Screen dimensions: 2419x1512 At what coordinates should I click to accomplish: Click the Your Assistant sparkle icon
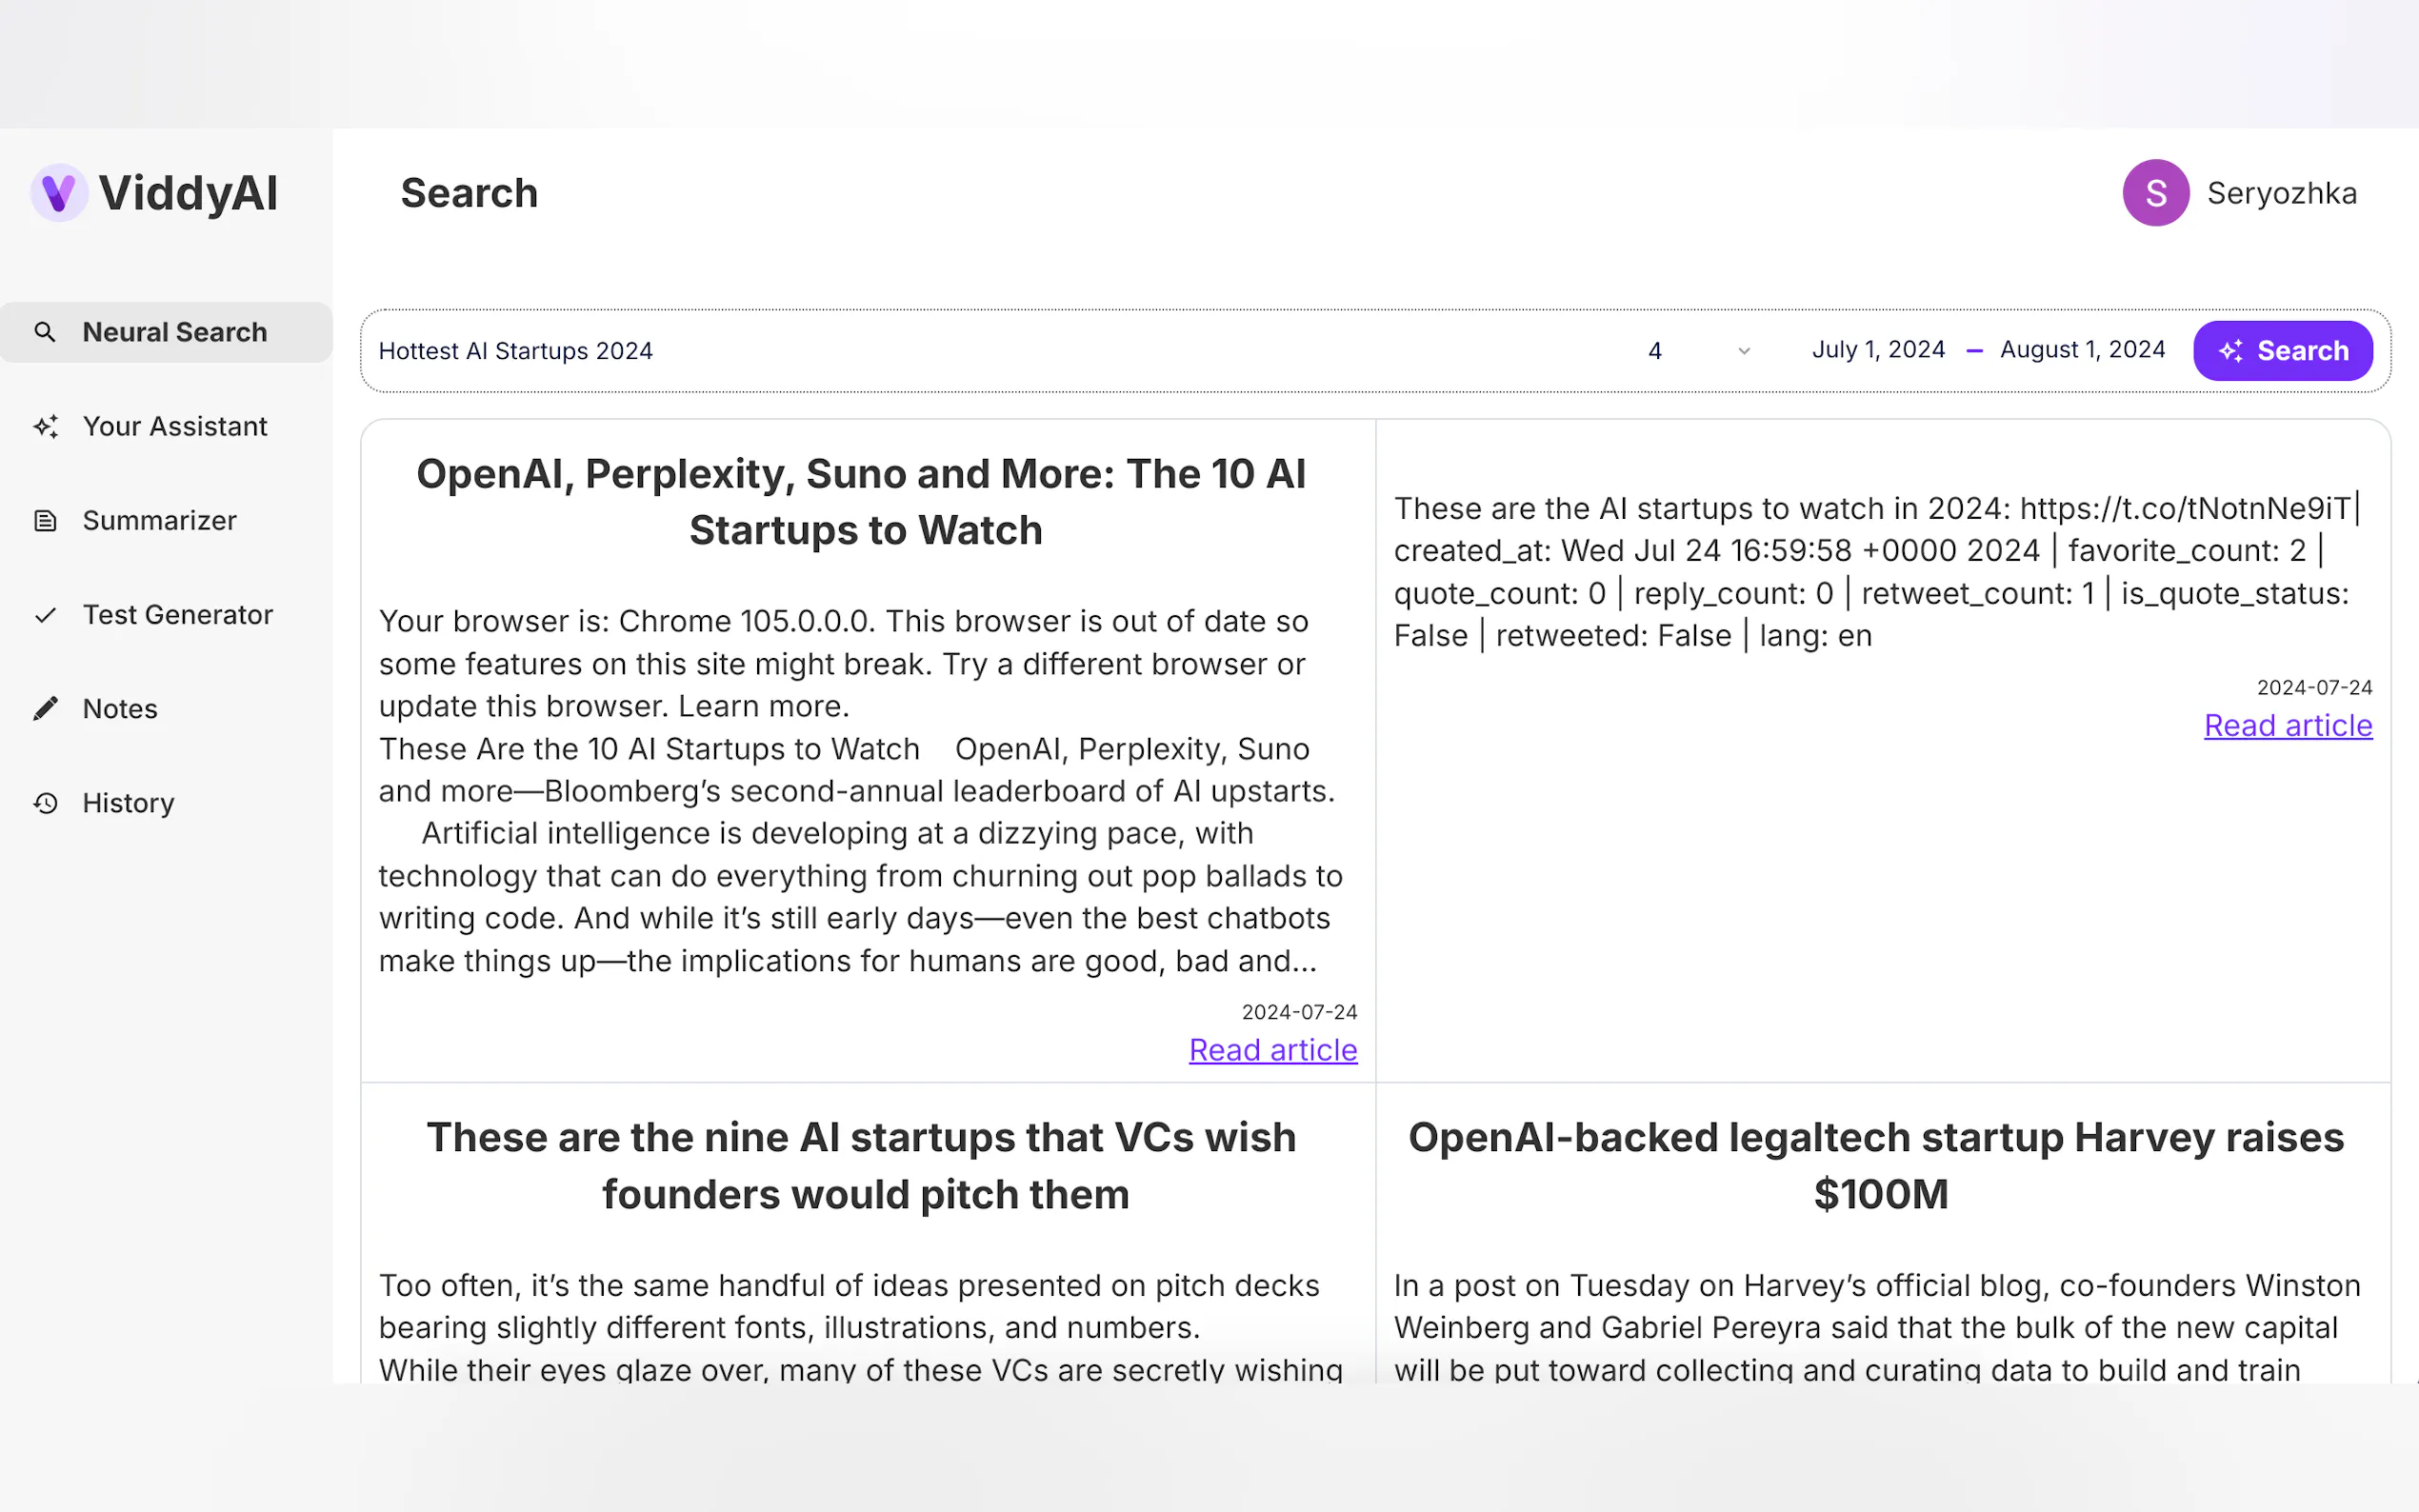point(45,426)
